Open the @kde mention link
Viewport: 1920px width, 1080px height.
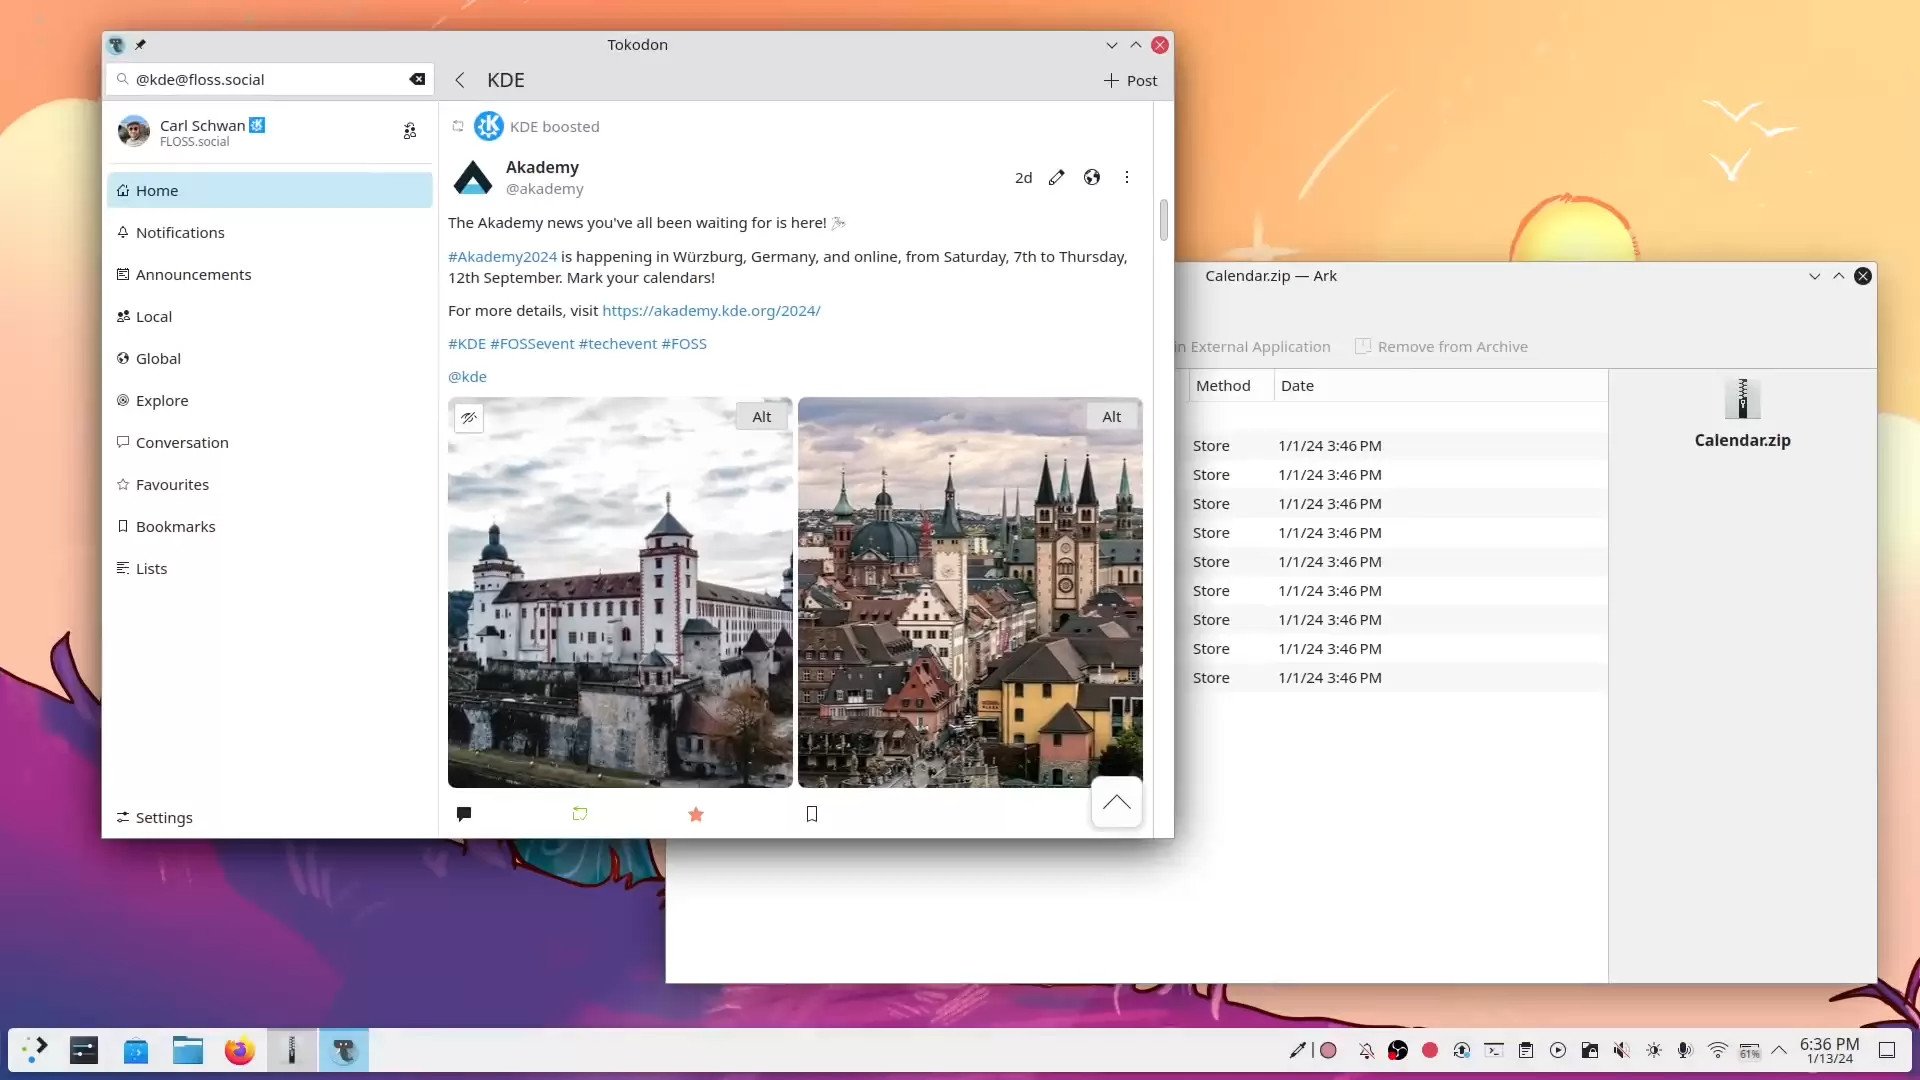[467, 377]
